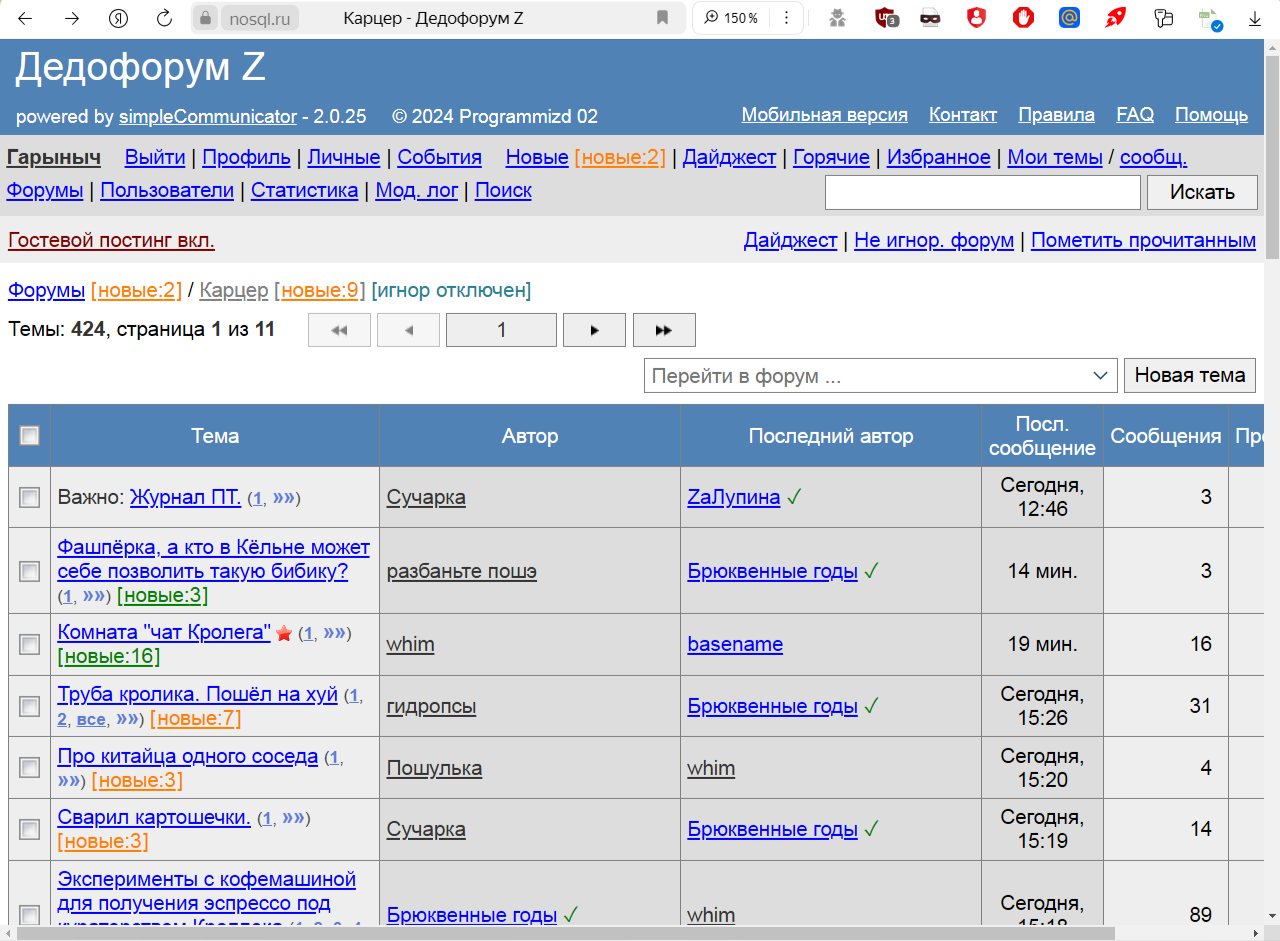Click the search text field beside Искать
Image resolution: width=1280 pixels, height=941 pixels.
pyautogui.click(x=982, y=192)
